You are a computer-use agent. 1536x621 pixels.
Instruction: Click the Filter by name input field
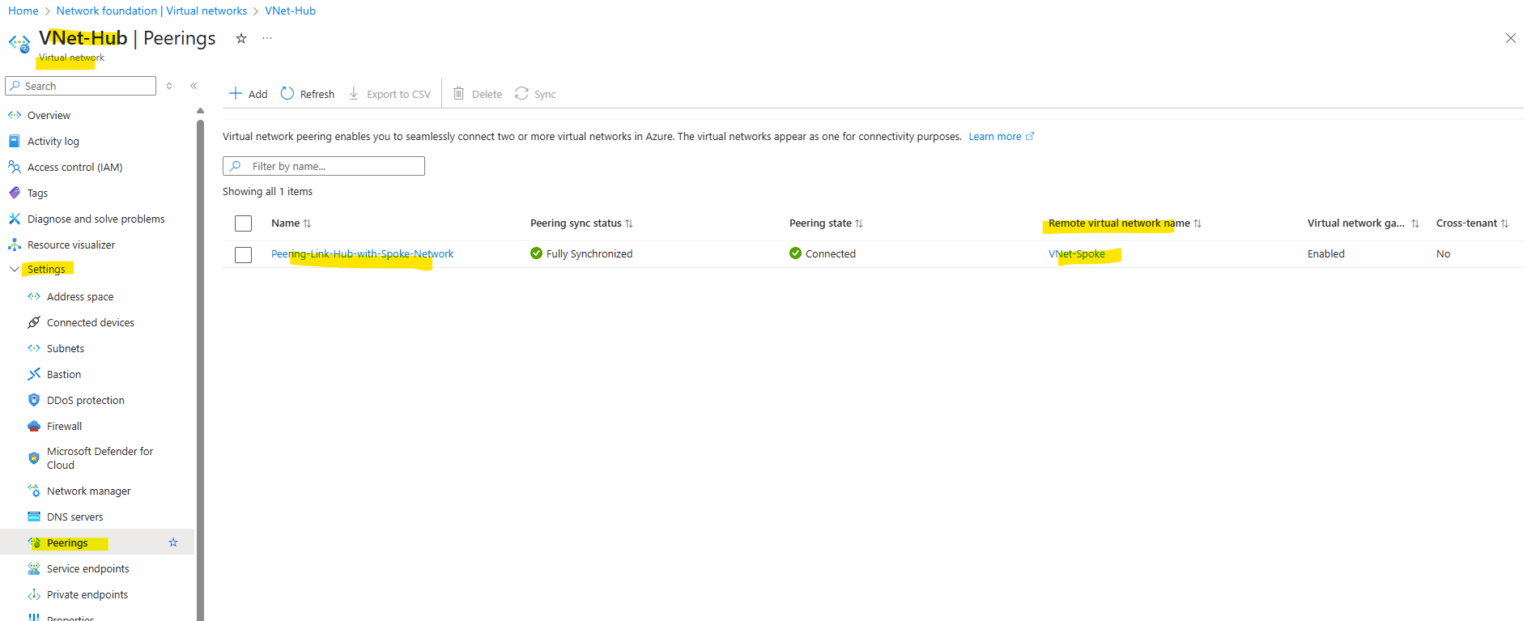pos(323,165)
